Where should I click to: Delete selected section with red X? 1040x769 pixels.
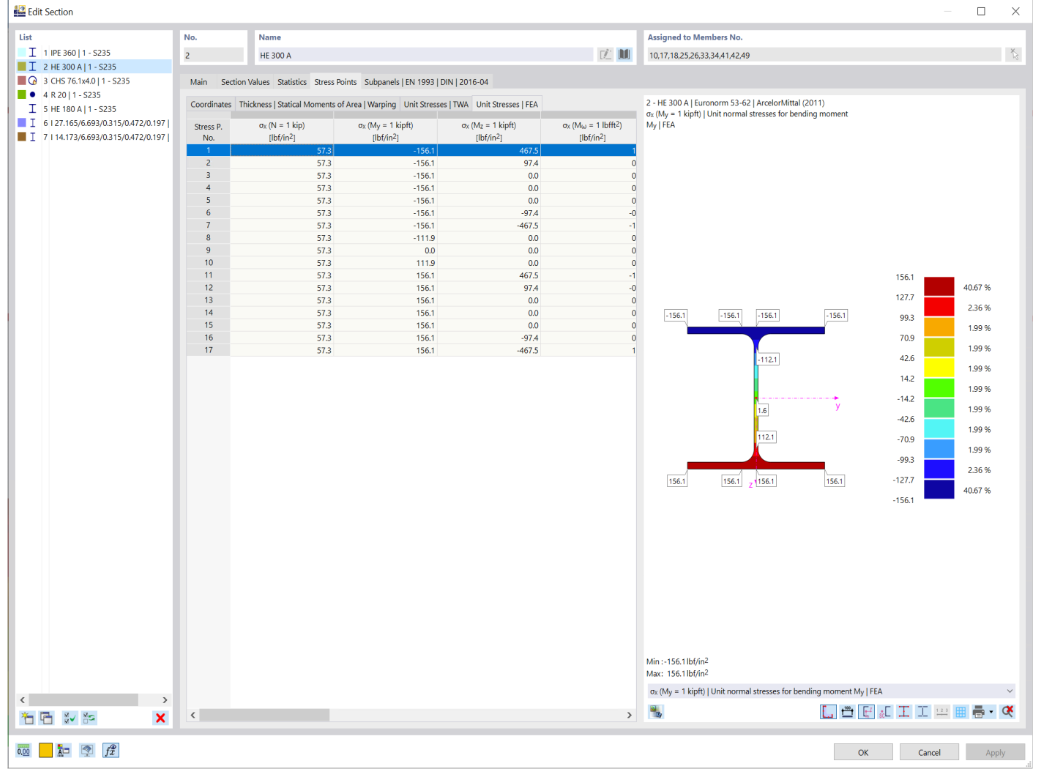pos(160,718)
